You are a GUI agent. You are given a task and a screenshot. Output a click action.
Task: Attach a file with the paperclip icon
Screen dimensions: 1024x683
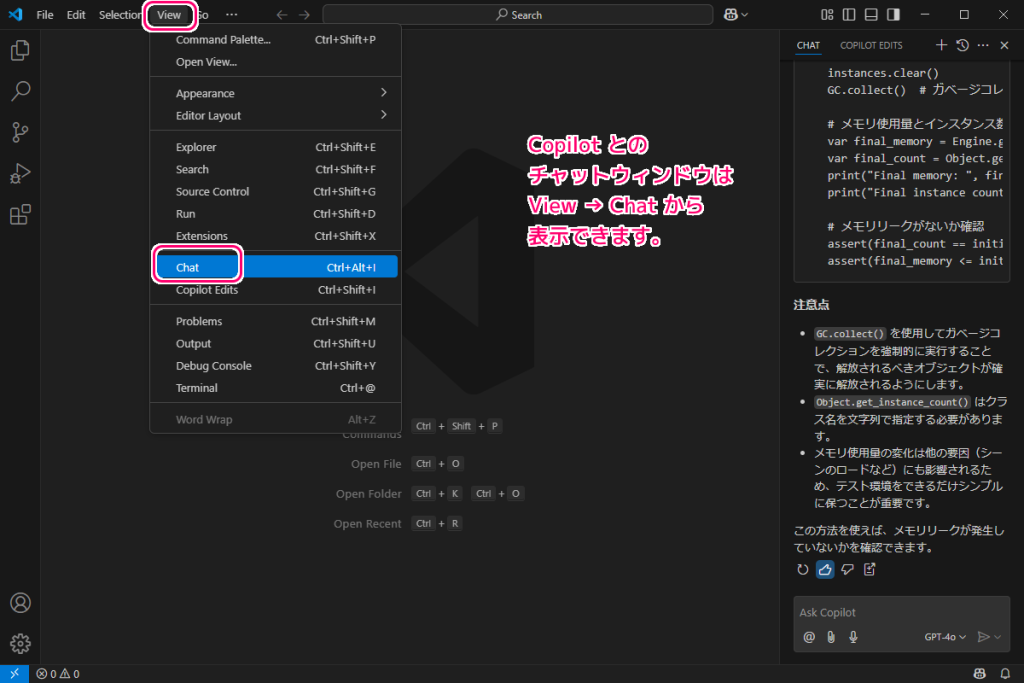point(831,636)
